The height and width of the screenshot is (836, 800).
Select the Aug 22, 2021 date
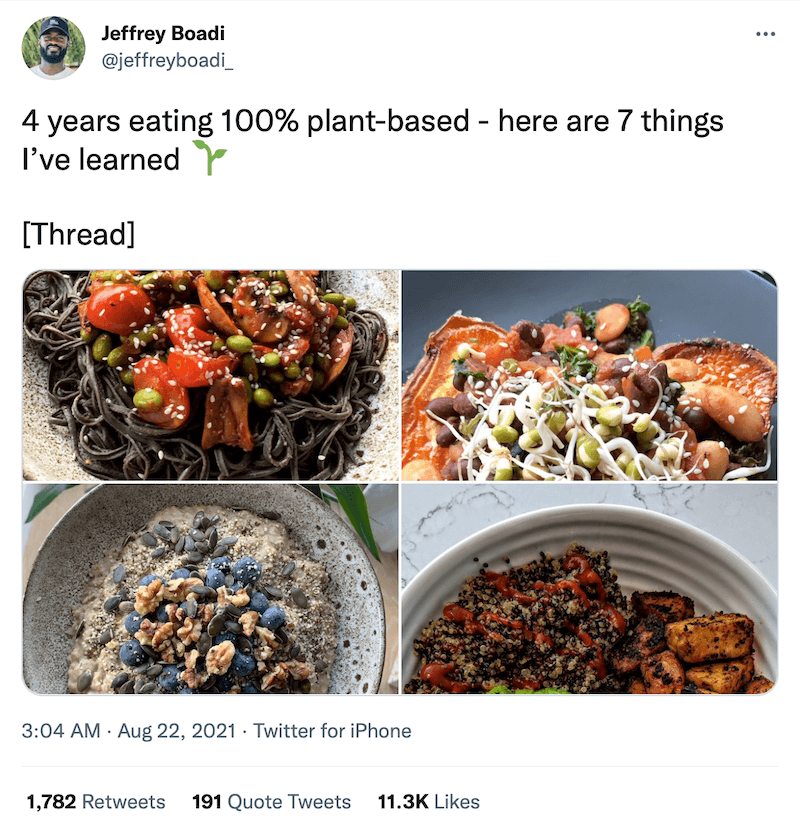176,731
